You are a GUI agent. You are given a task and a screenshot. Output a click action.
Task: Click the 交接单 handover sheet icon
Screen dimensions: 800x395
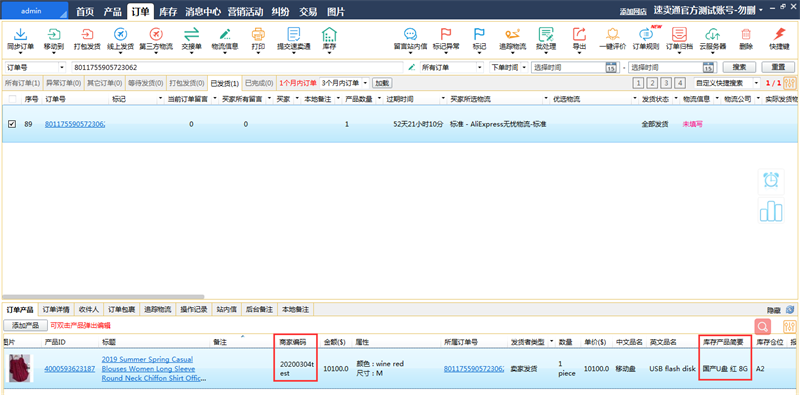click(x=191, y=35)
